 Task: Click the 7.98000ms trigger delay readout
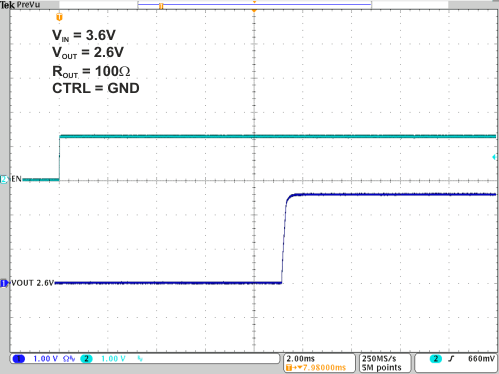pos(316,367)
